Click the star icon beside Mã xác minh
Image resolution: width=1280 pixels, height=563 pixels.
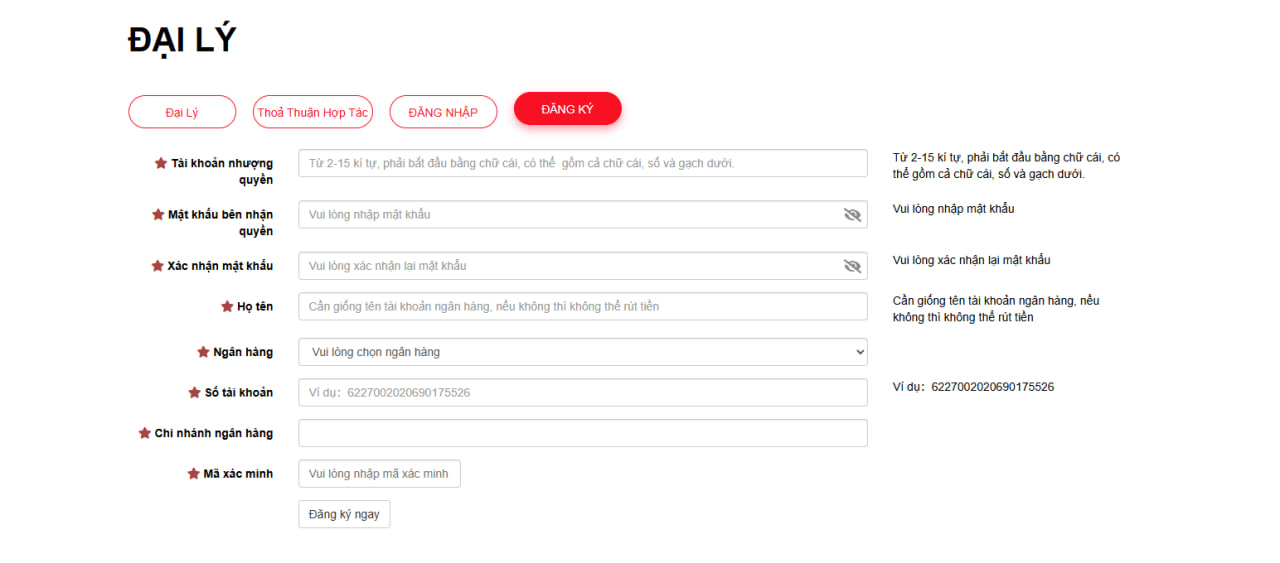[194, 473]
